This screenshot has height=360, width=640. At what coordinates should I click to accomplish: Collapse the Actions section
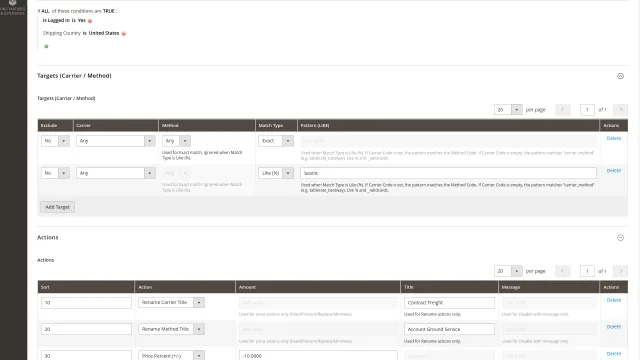620,238
